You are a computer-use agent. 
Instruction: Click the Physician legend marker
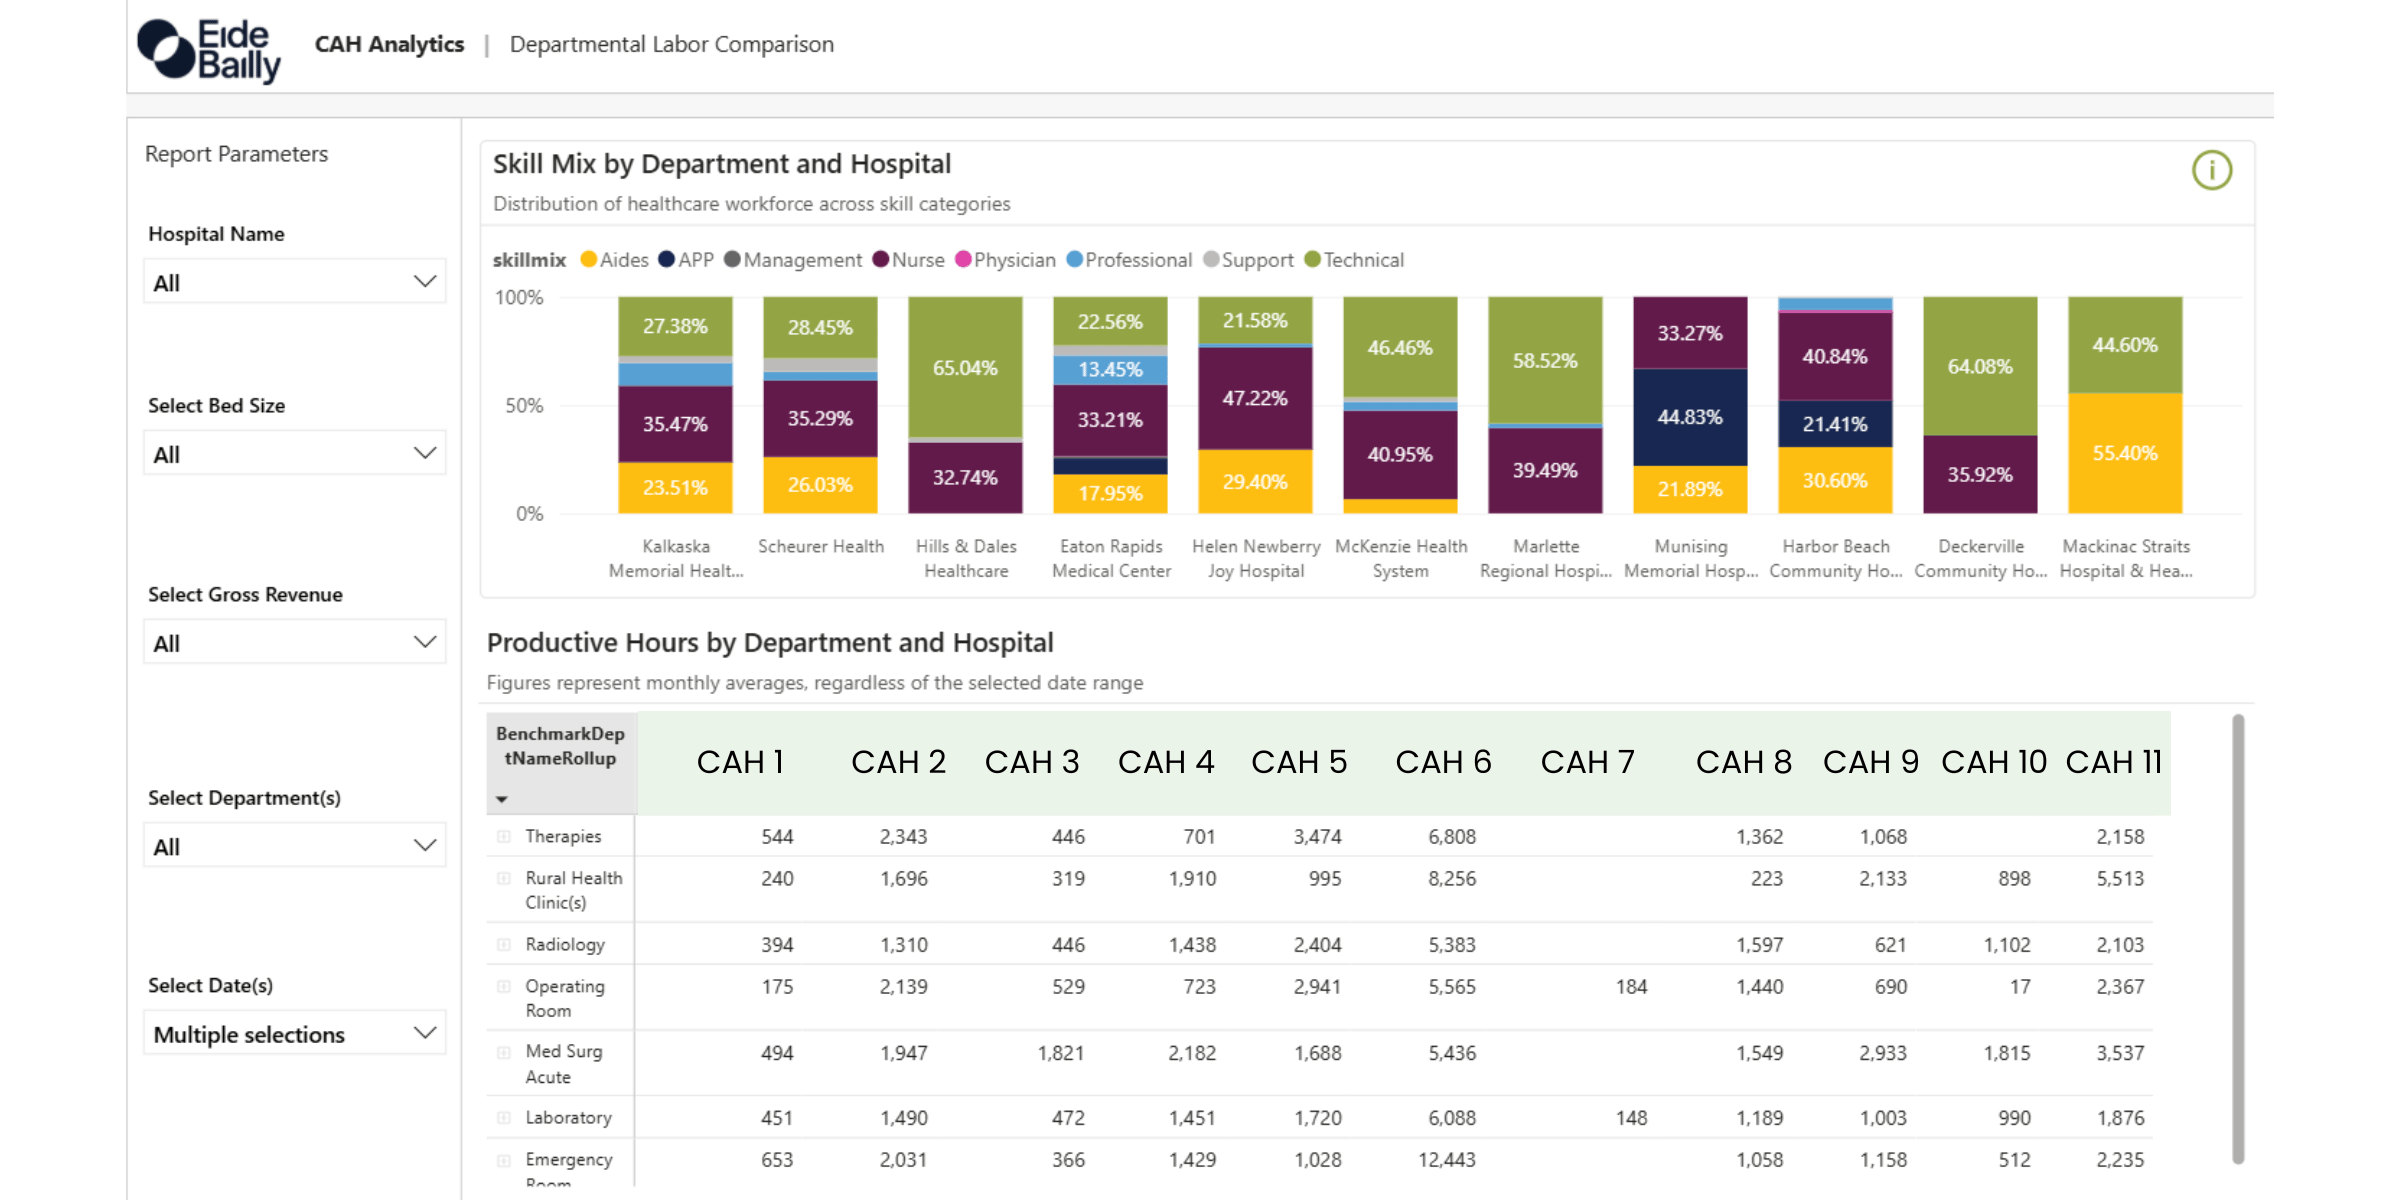tap(963, 260)
